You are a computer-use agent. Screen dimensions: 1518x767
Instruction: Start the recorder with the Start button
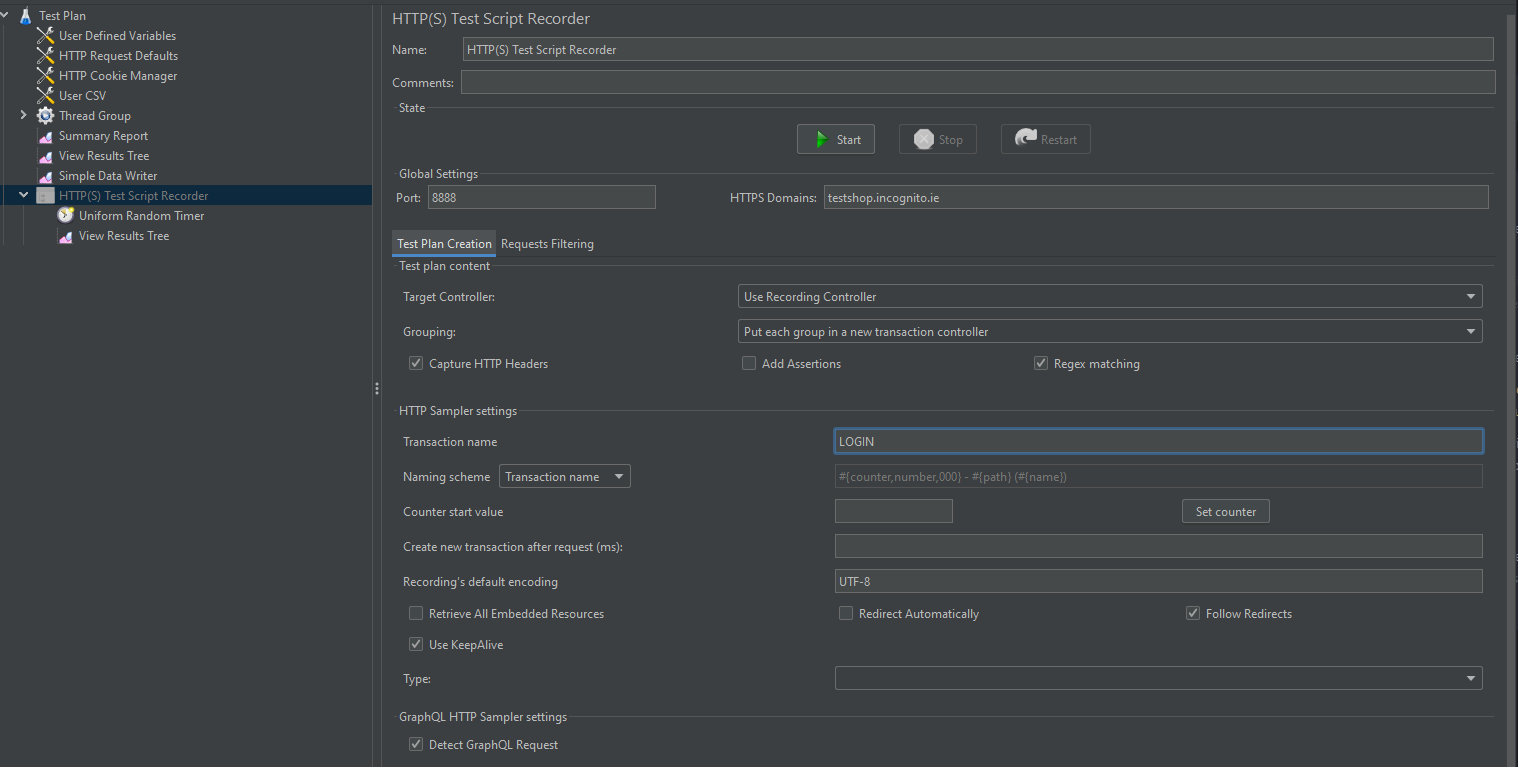(836, 139)
